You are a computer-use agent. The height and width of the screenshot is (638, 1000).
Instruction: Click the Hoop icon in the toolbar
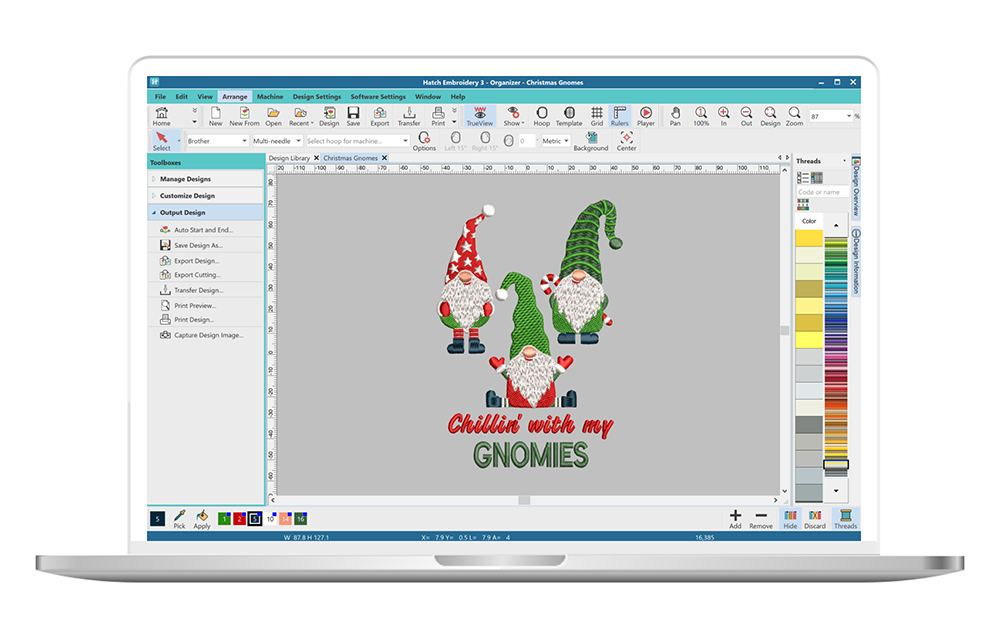pyautogui.click(x=541, y=116)
